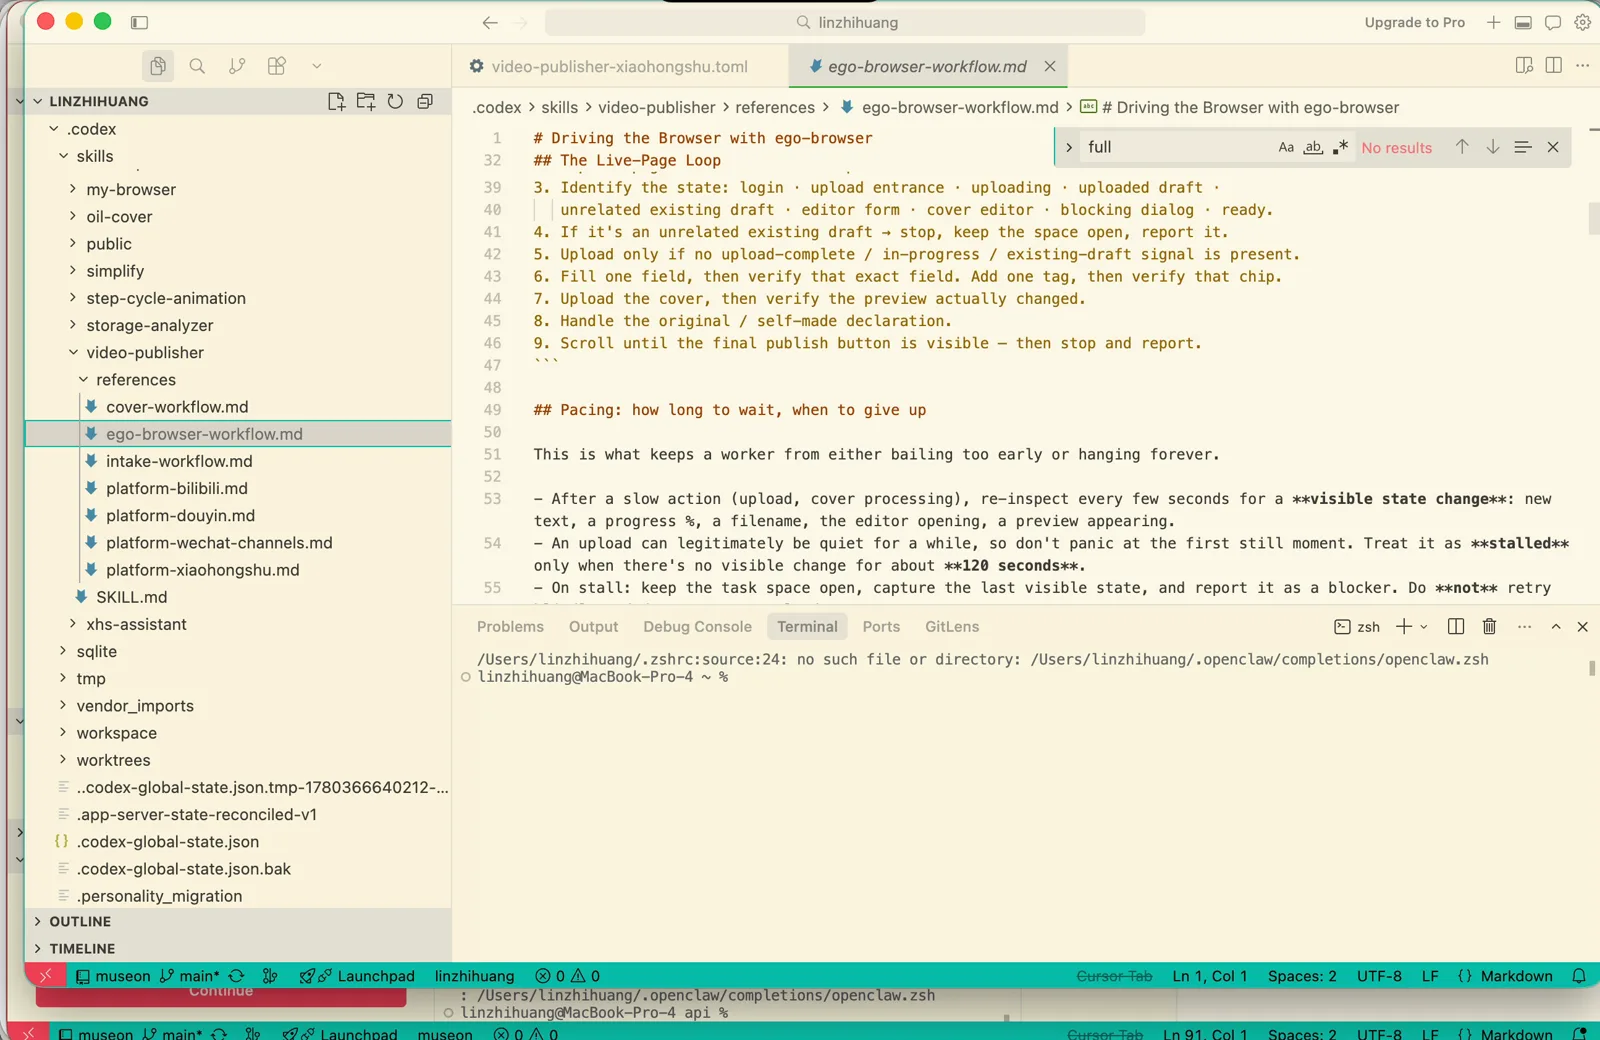
Task: Show errors and warnings count
Action: (x=567, y=976)
